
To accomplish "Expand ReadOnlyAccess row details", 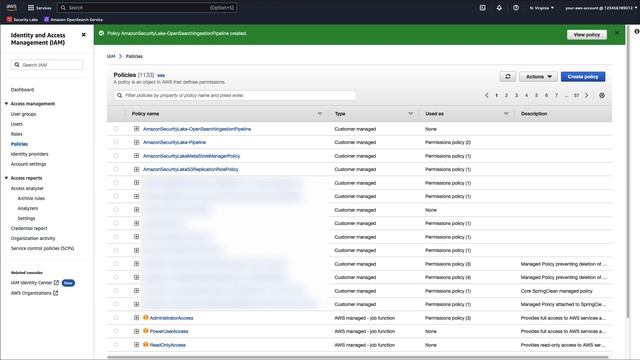I will tap(136, 344).
